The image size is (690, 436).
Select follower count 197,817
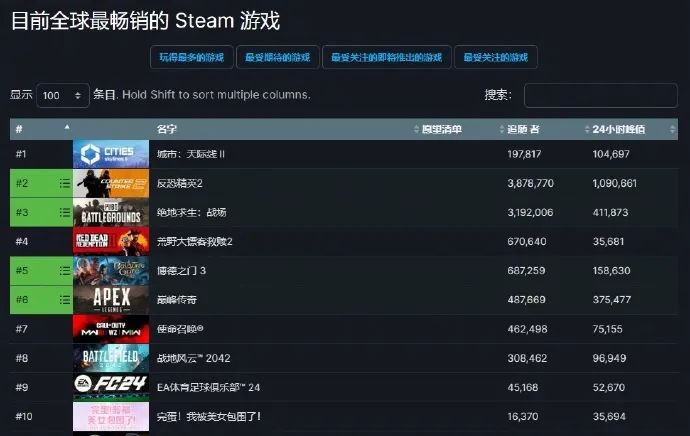[x=524, y=154]
